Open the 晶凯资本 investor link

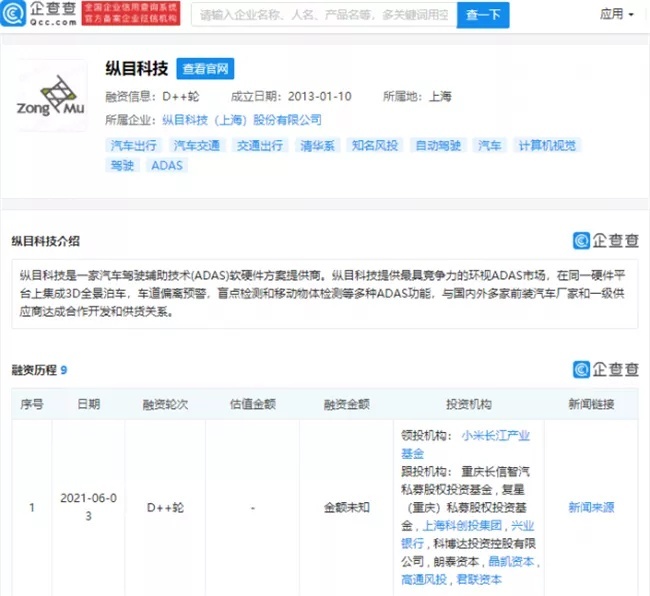point(512,562)
